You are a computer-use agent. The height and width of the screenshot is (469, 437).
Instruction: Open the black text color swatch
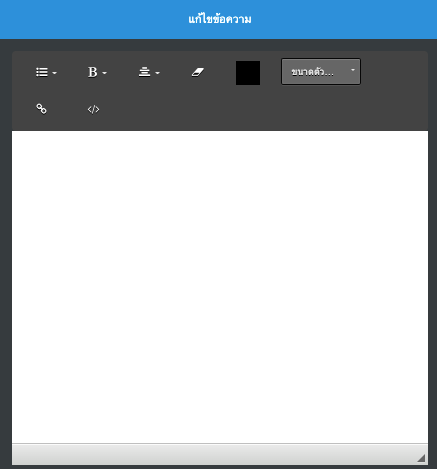point(248,73)
